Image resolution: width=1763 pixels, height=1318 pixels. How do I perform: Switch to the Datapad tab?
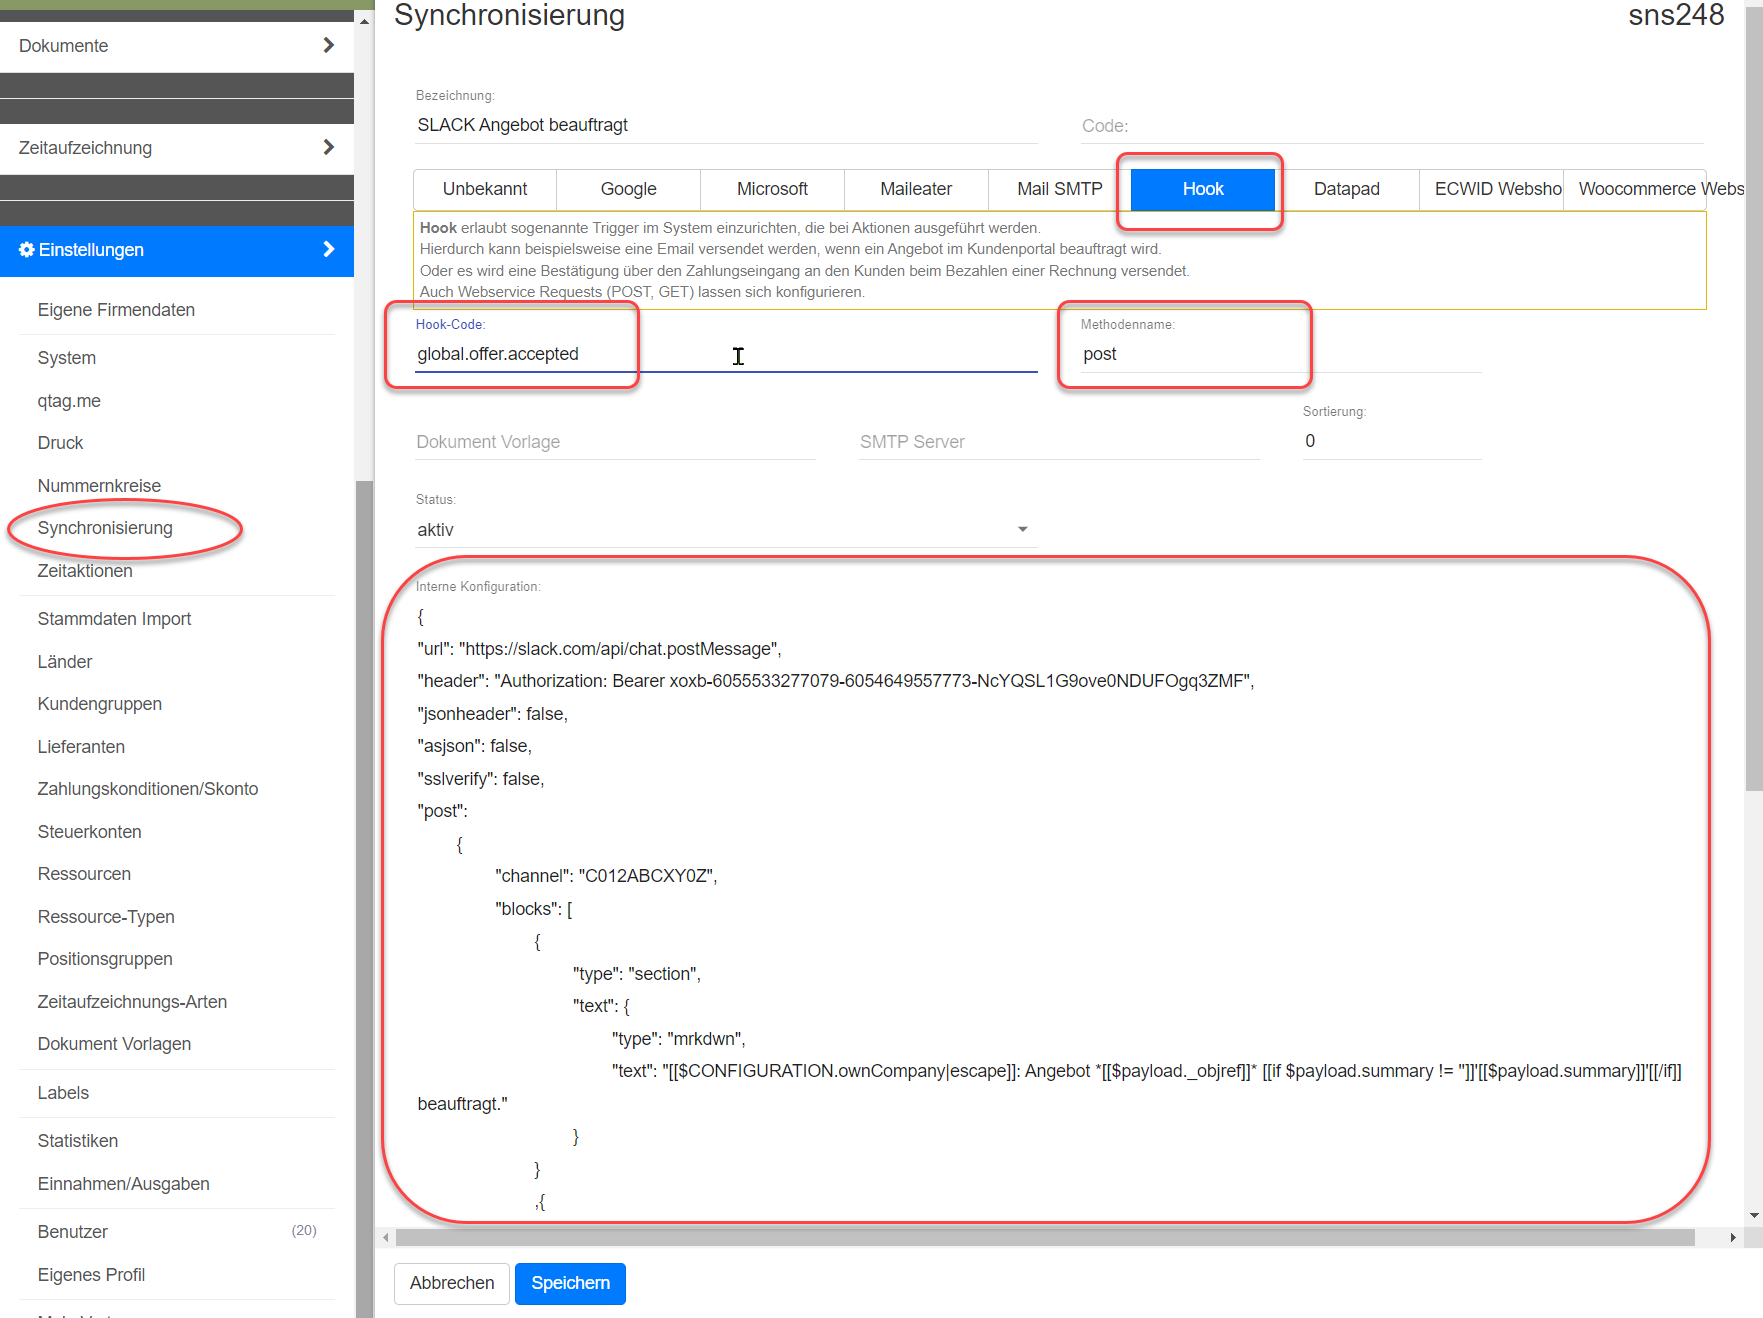[1347, 189]
